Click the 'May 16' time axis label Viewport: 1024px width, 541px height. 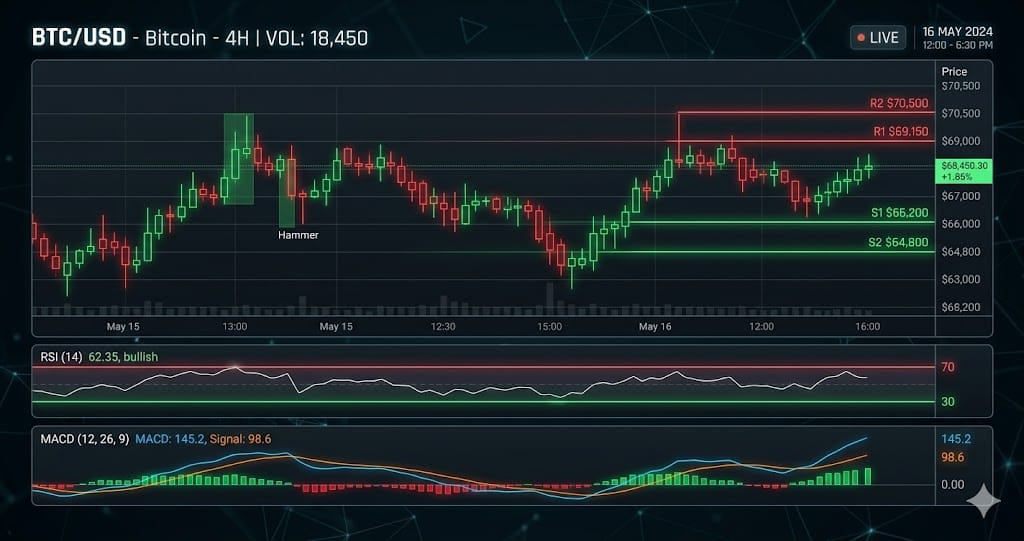(x=656, y=326)
